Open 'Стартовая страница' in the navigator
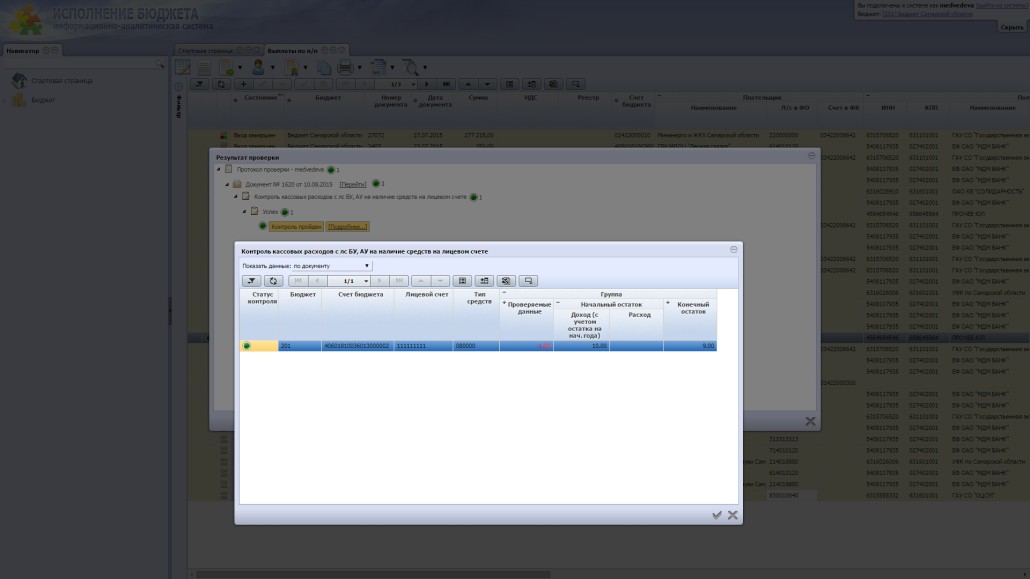Image resolution: width=1030 pixels, height=579 pixels. click(62, 81)
